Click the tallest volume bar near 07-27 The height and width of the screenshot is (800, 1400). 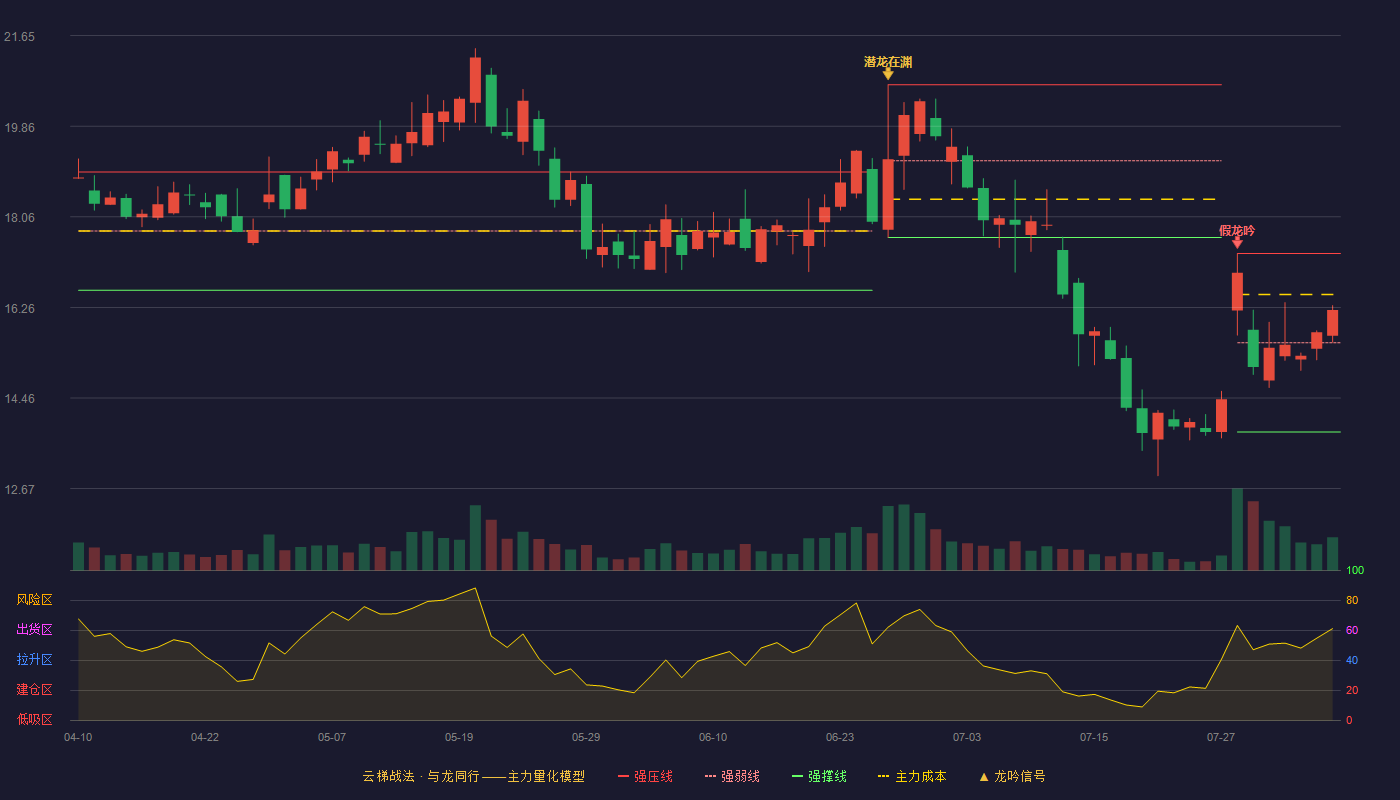pos(1237,529)
